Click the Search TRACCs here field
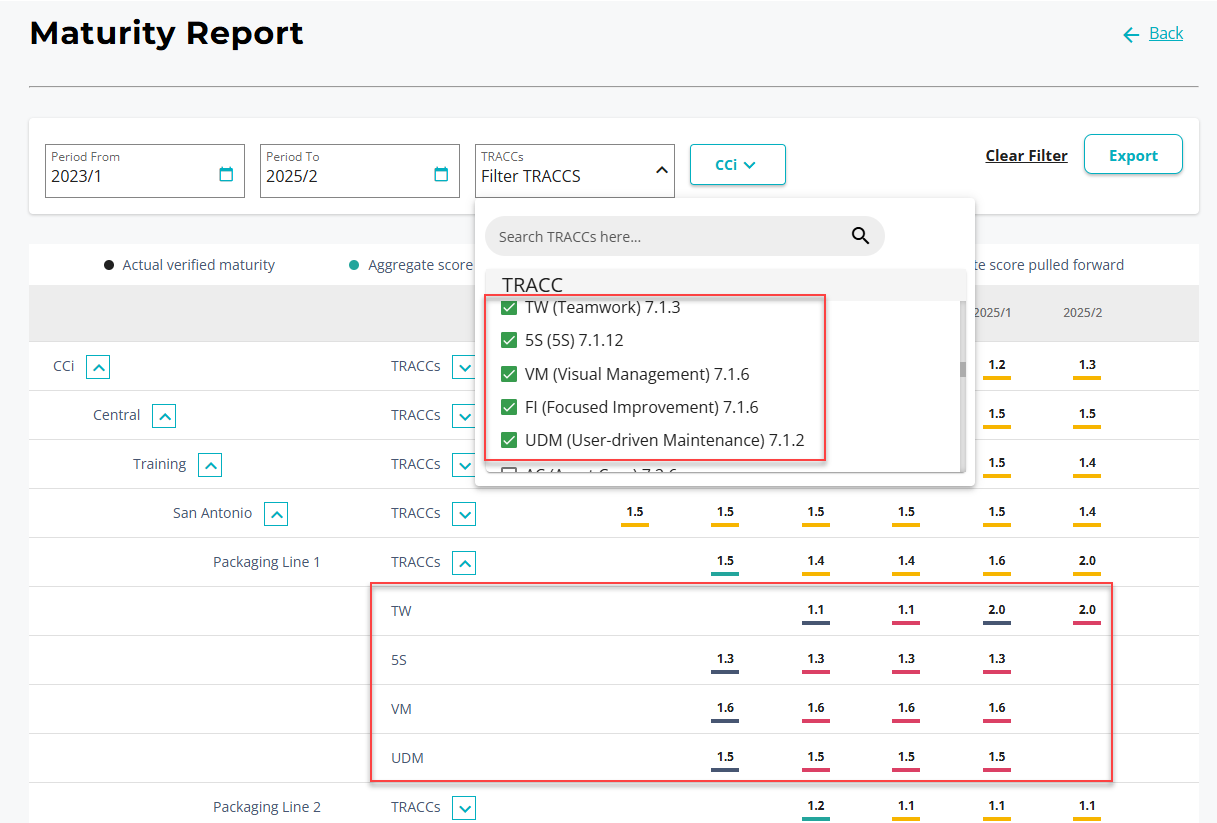 [685, 236]
